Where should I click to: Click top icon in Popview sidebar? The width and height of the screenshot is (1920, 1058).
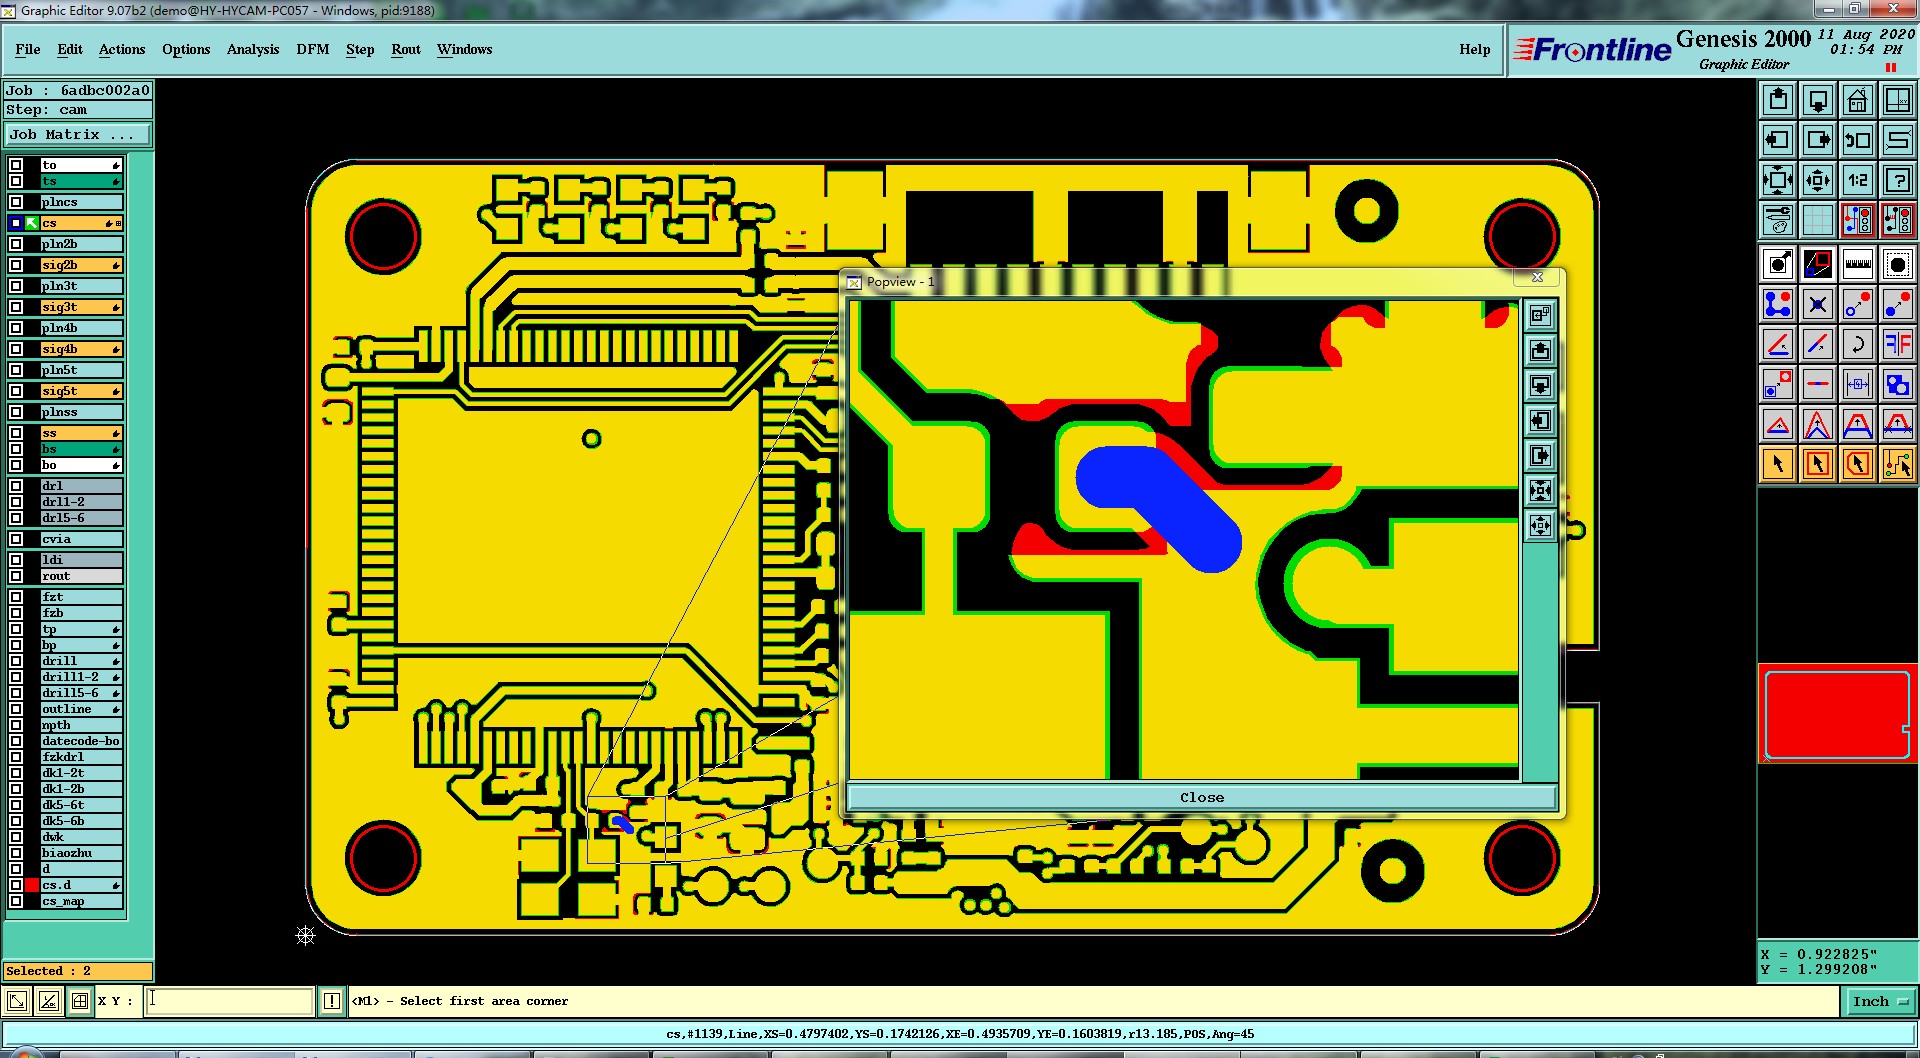(x=1540, y=316)
